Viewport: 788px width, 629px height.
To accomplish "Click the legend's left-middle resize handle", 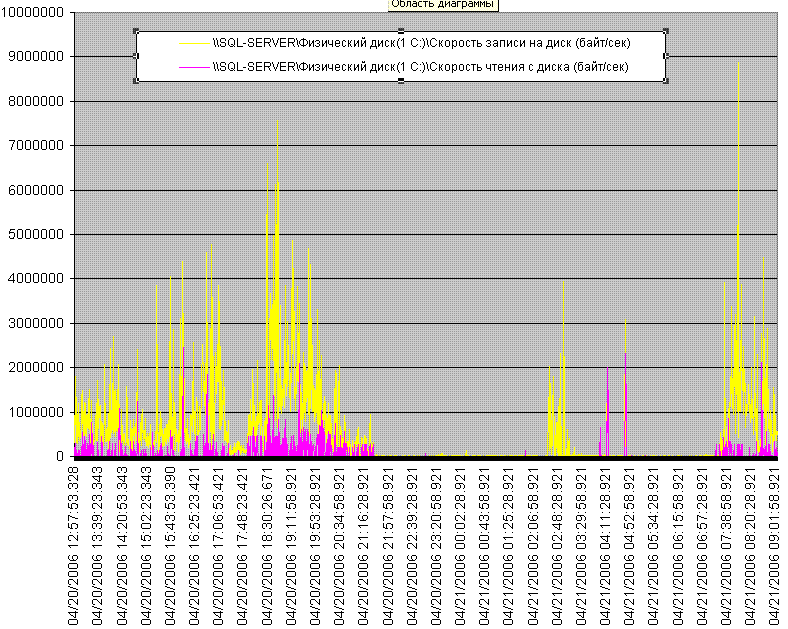I will [x=136, y=56].
